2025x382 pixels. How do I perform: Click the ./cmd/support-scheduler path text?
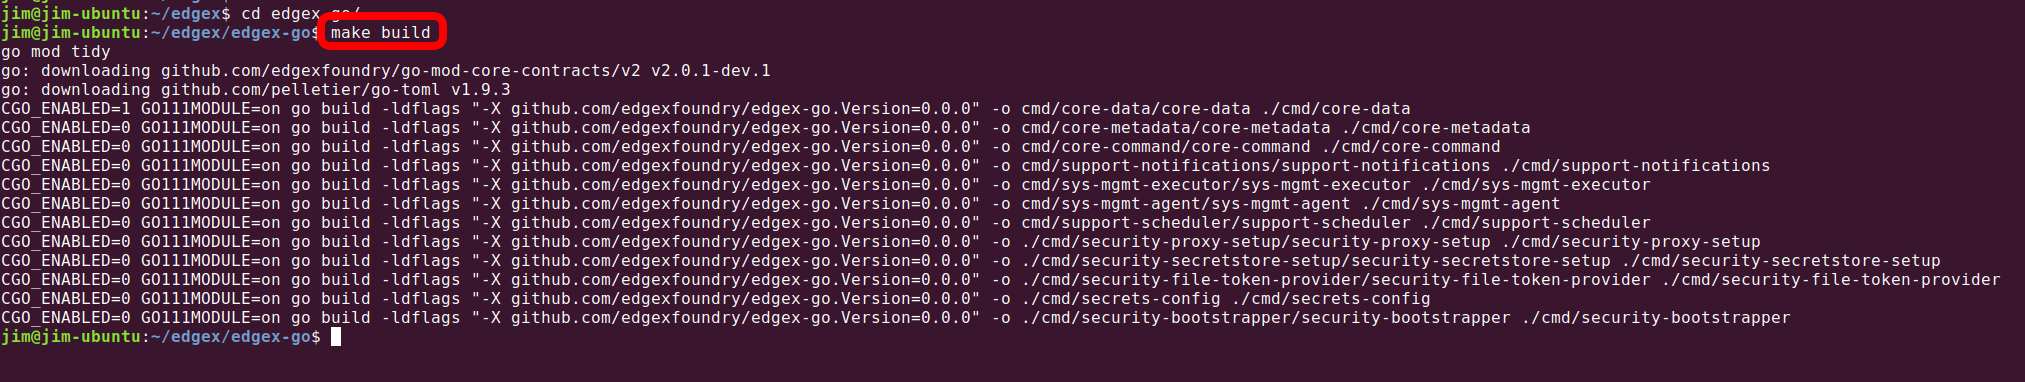point(1536,222)
